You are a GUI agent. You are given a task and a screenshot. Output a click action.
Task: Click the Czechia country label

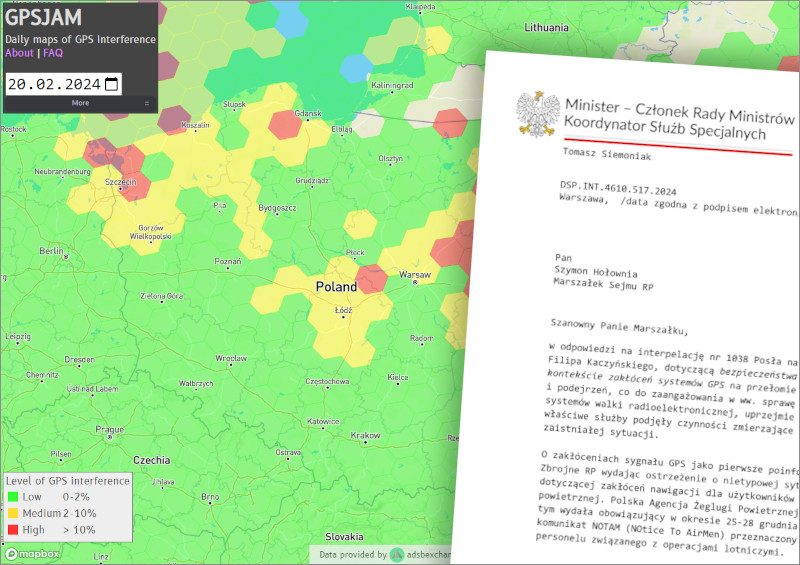tap(152, 460)
